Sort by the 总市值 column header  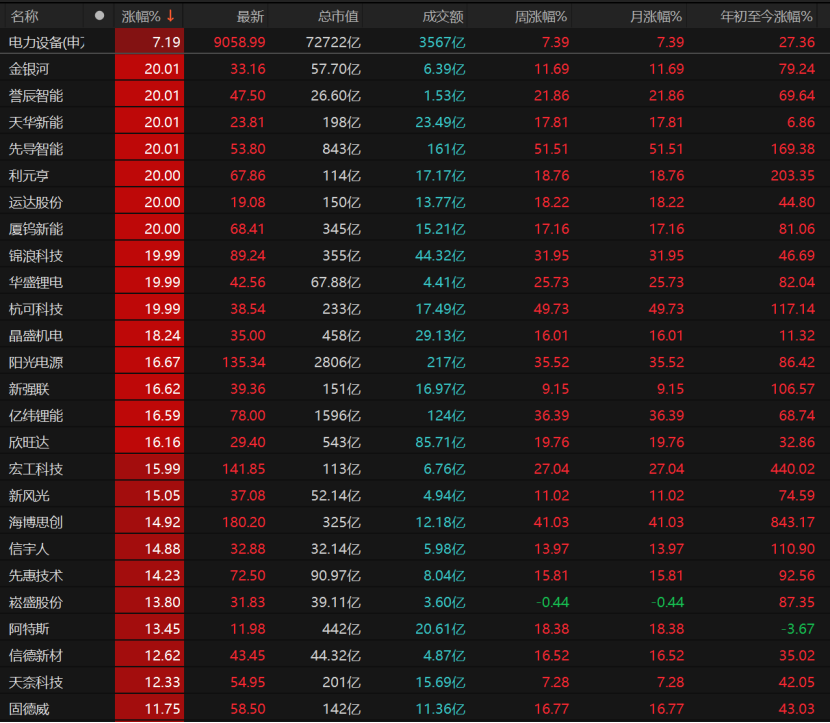338,16
